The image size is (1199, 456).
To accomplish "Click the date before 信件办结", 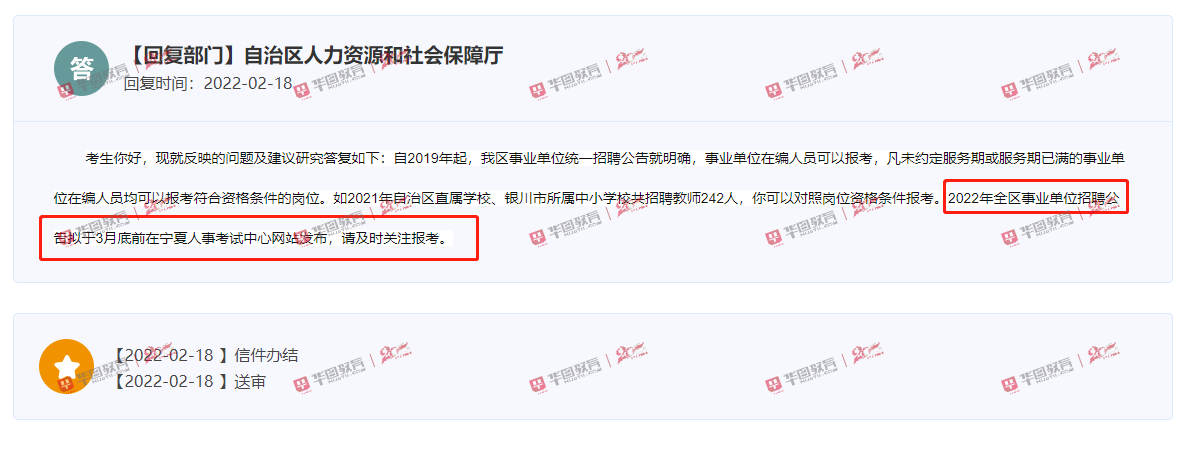I will pos(171,355).
